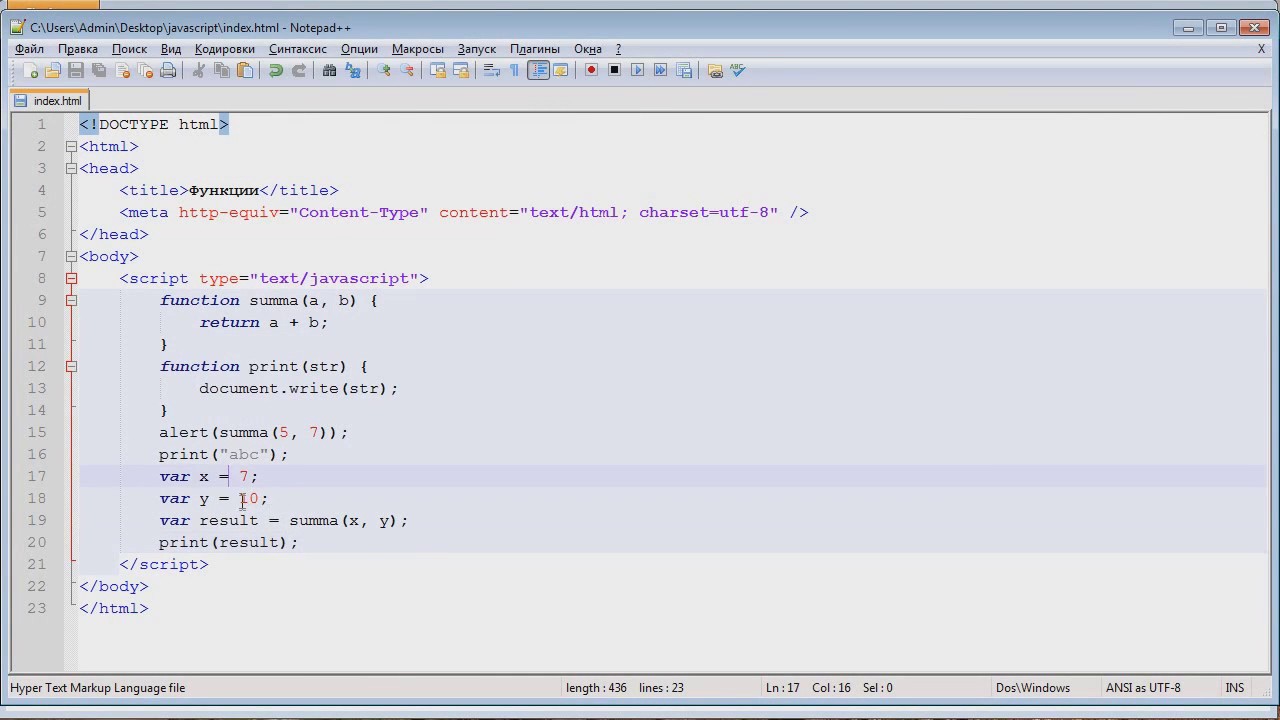Click the Dos\Windows line-ending status entry
Screen dimensions: 1280x720
click(1032, 688)
